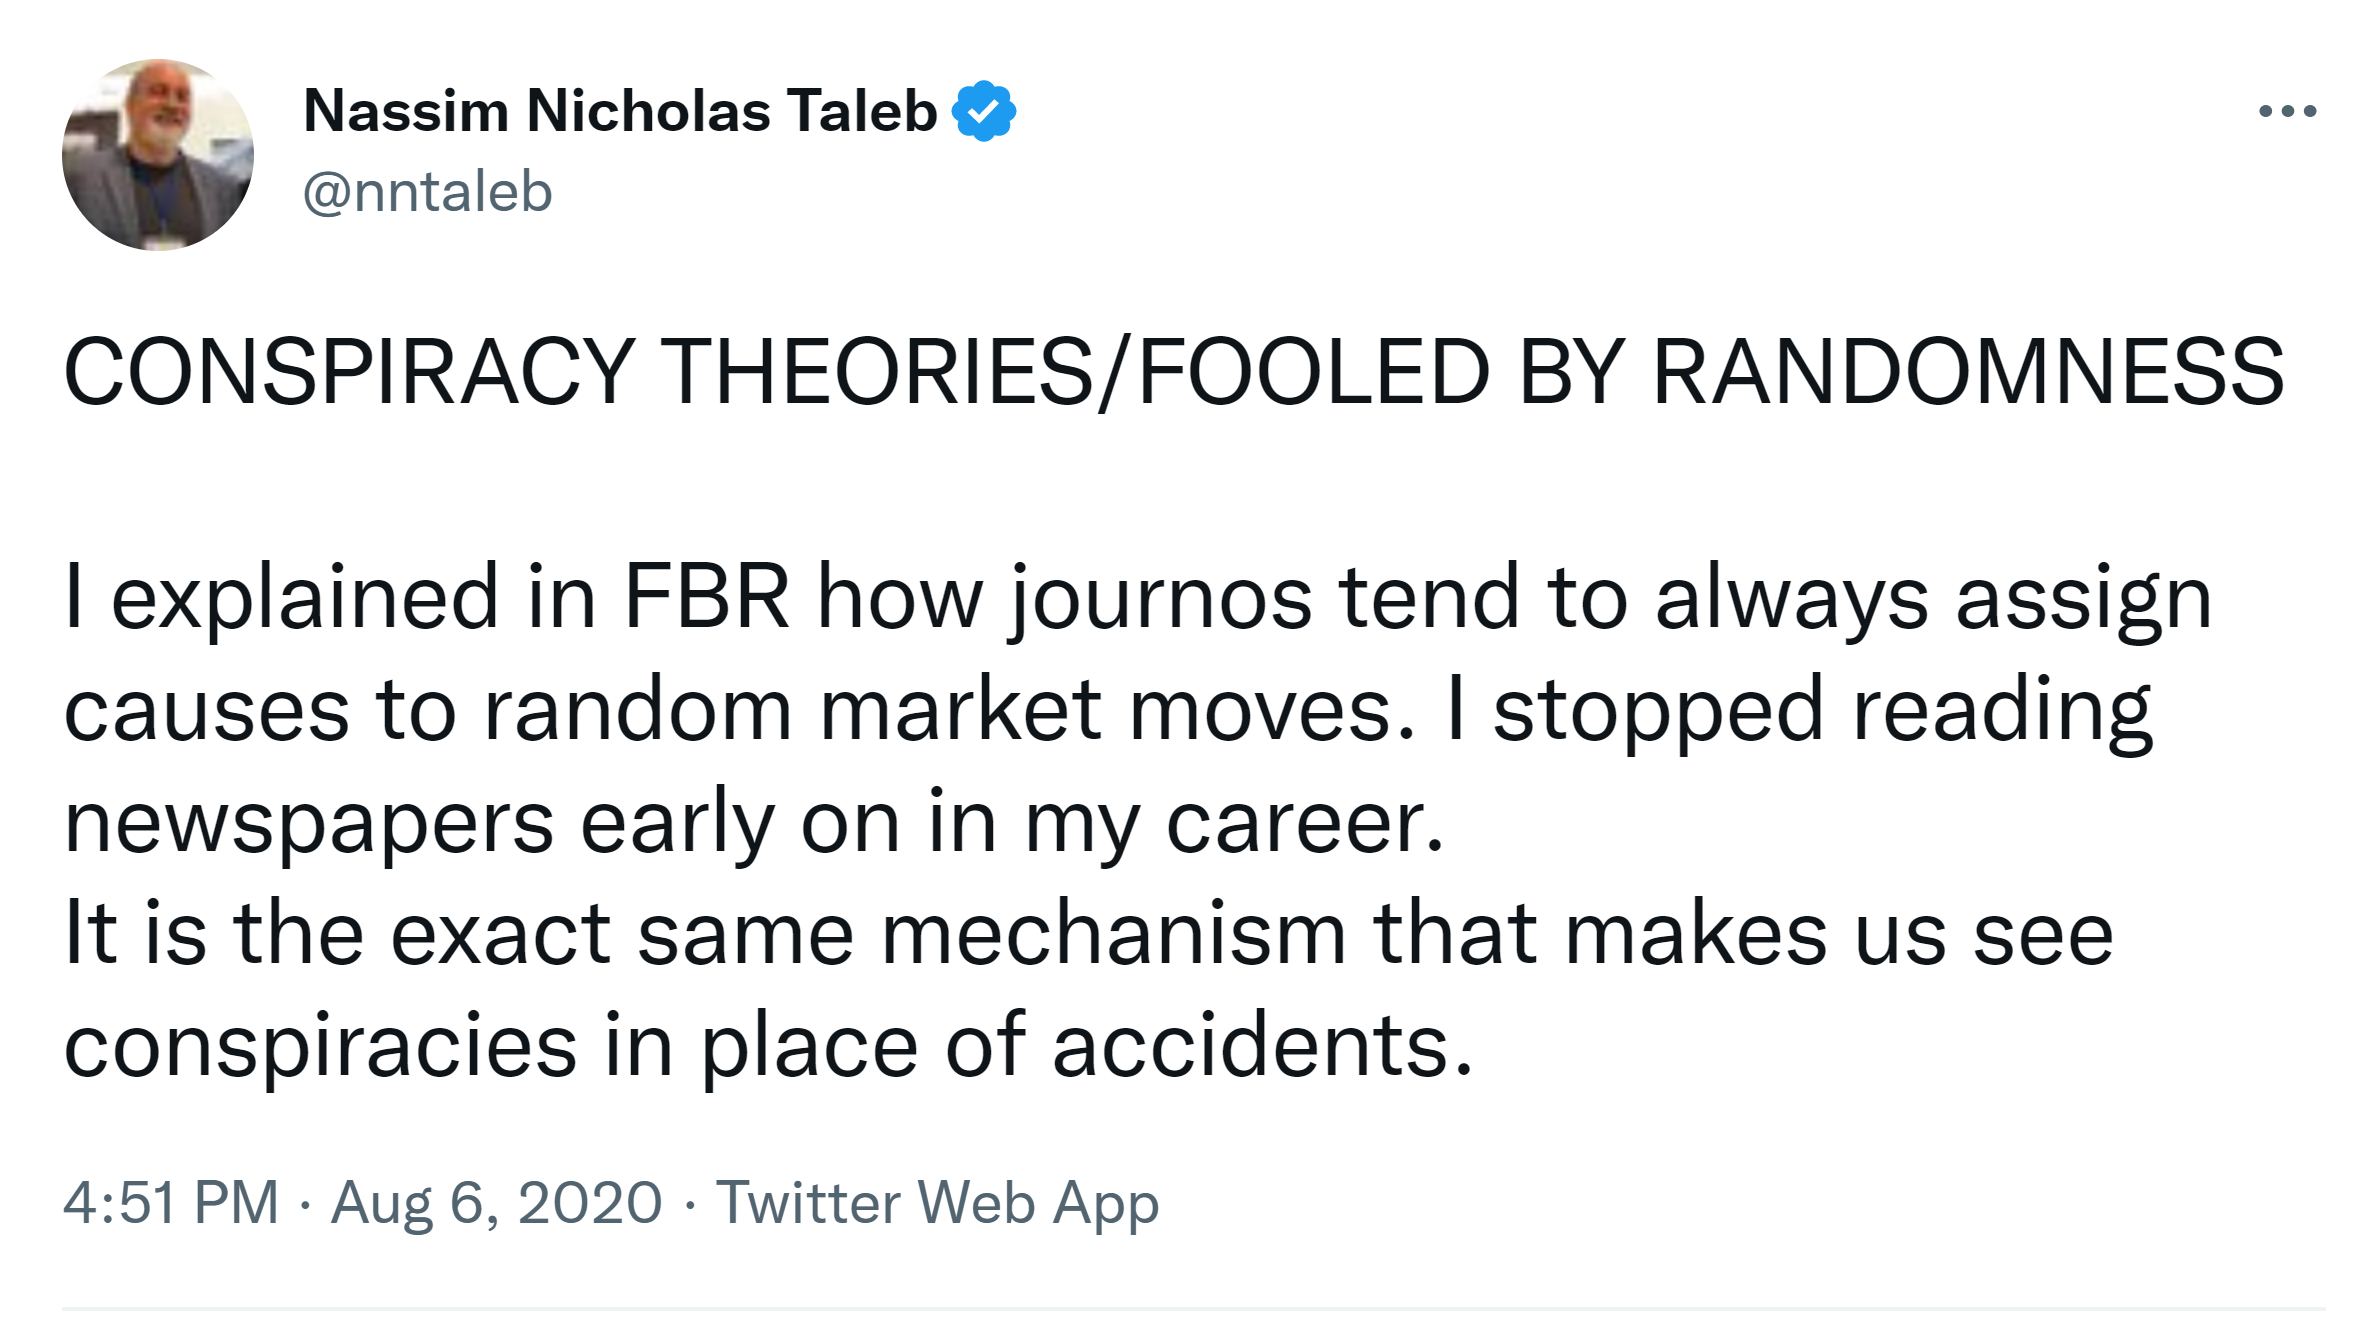Click the 4:51 PM timestamp
This screenshot has height=1342, width=2369.
pyautogui.click(x=171, y=1202)
